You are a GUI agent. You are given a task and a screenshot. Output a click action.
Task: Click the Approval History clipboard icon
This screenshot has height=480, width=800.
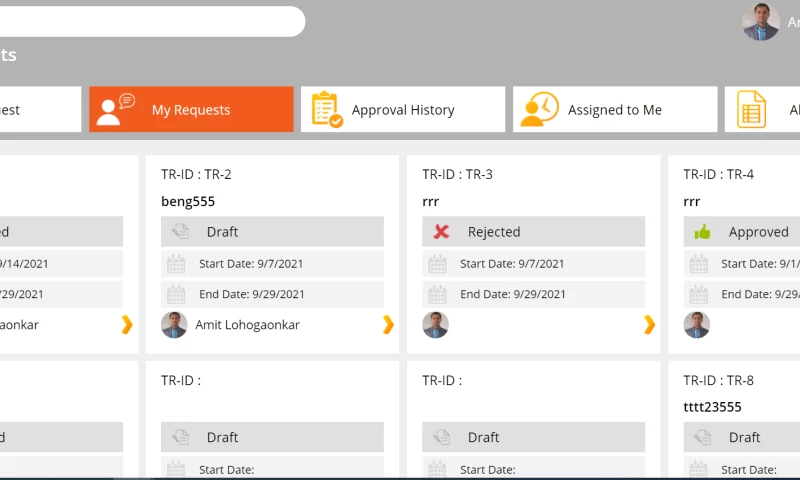[x=327, y=109]
